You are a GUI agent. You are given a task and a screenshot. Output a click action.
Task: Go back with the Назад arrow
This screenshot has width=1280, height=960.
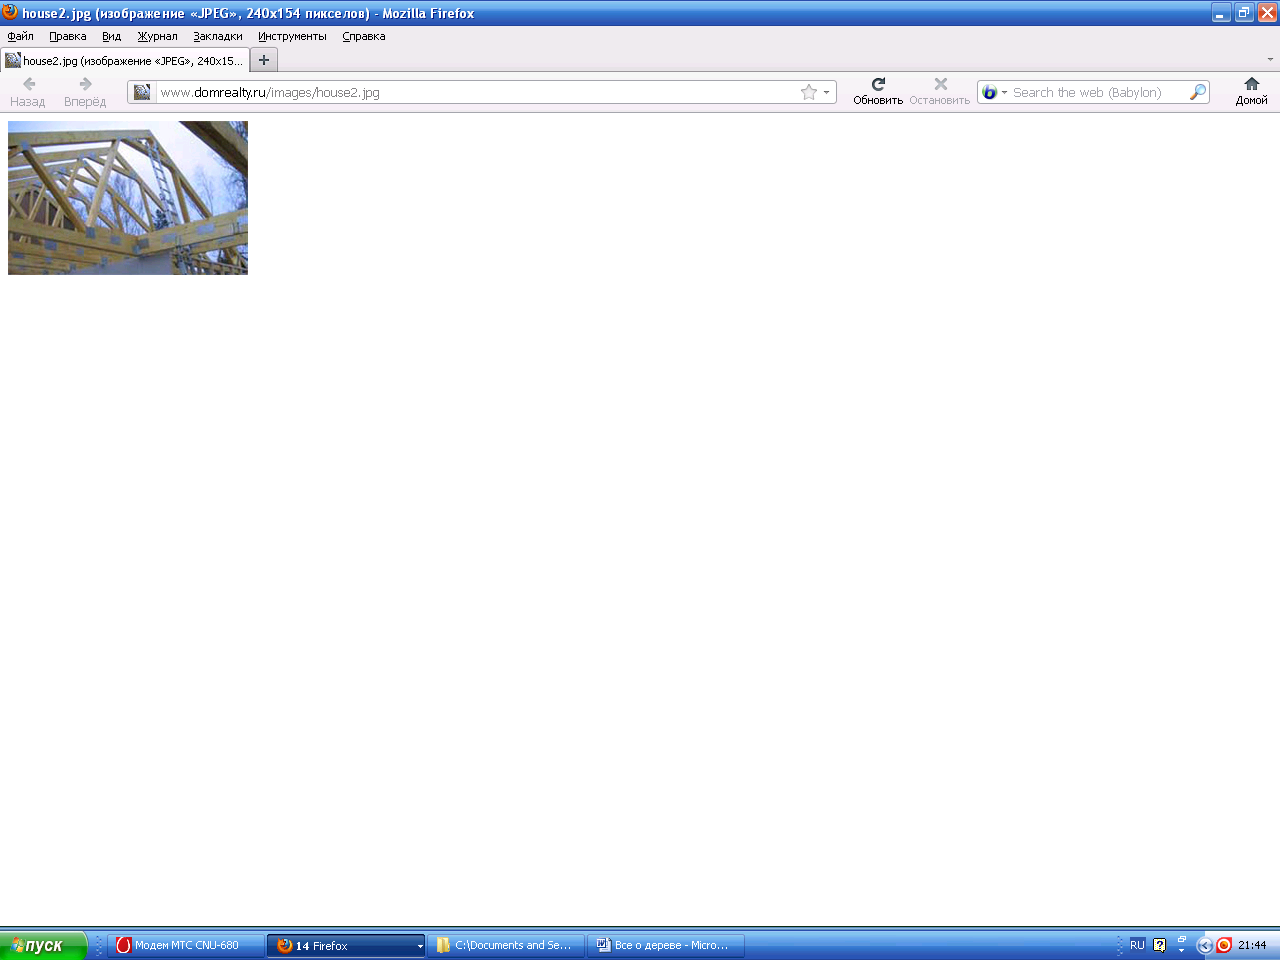click(x=28, y=91)
